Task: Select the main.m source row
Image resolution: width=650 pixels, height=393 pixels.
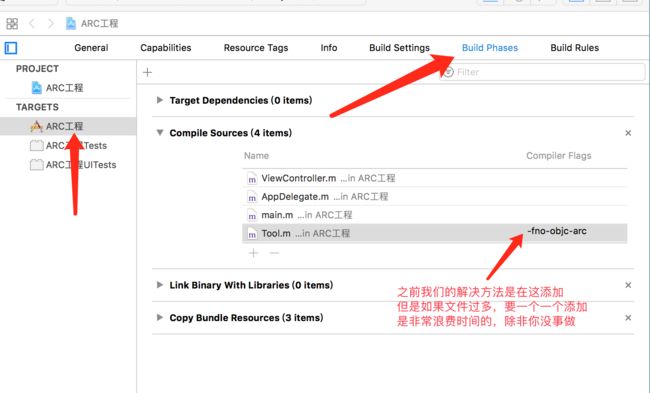Action: click(434, 215)
